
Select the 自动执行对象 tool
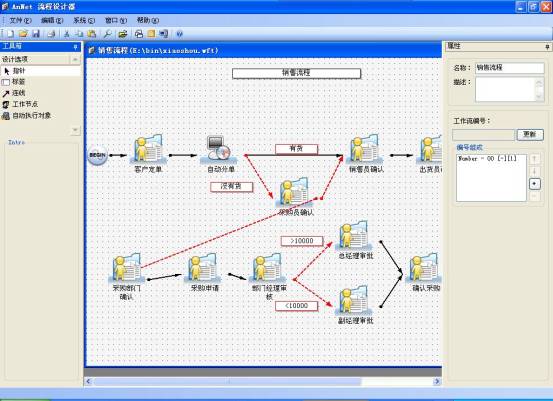pos(26,116)
